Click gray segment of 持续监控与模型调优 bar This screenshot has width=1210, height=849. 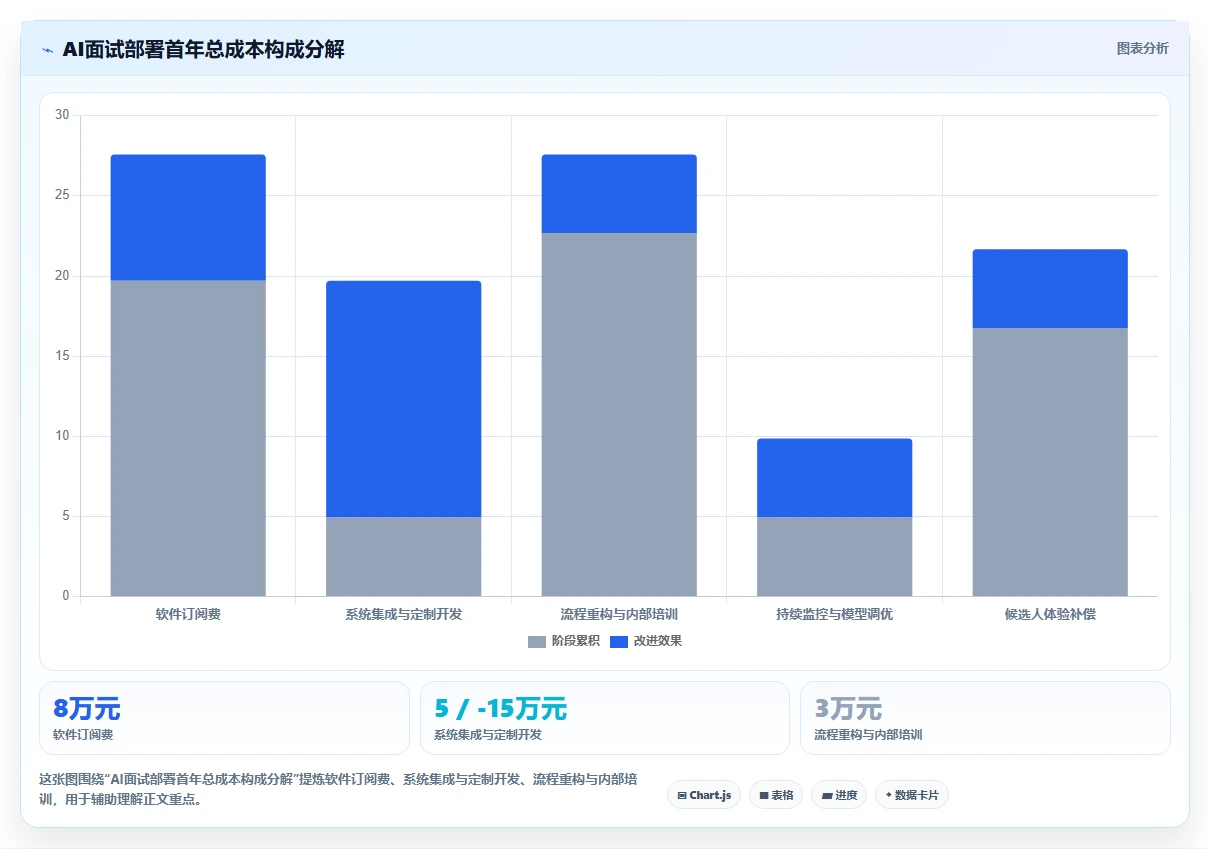click(835, 557)
